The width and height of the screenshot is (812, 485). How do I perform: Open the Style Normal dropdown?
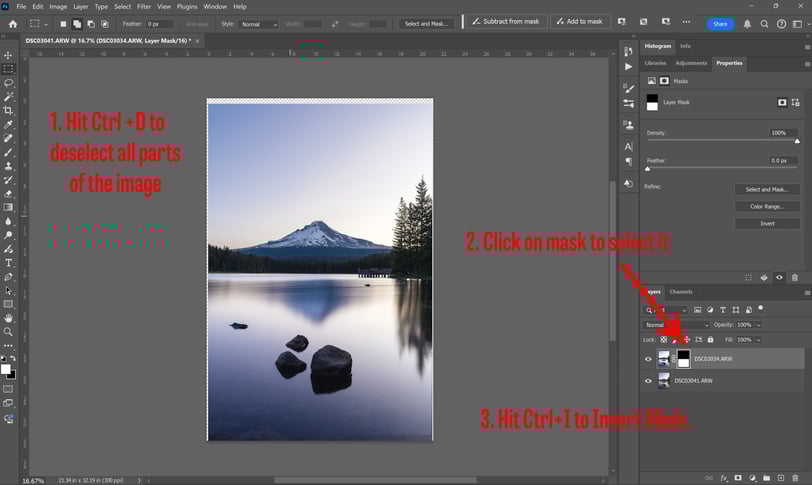tap(258, 24)
